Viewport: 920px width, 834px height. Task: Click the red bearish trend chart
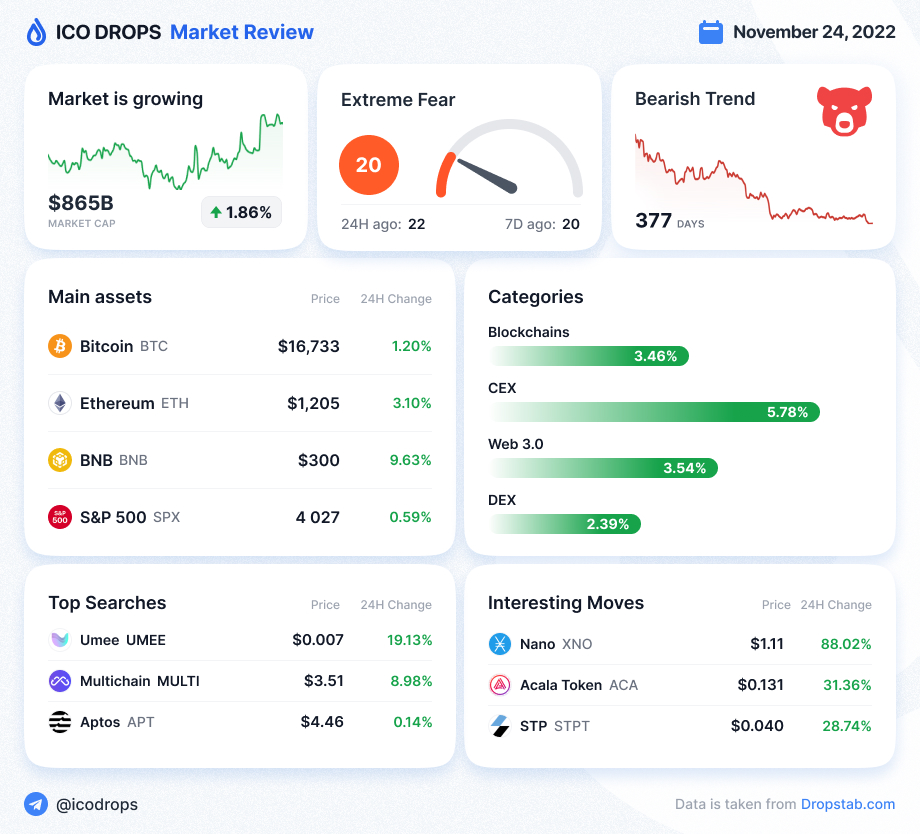tap(753, 179)
